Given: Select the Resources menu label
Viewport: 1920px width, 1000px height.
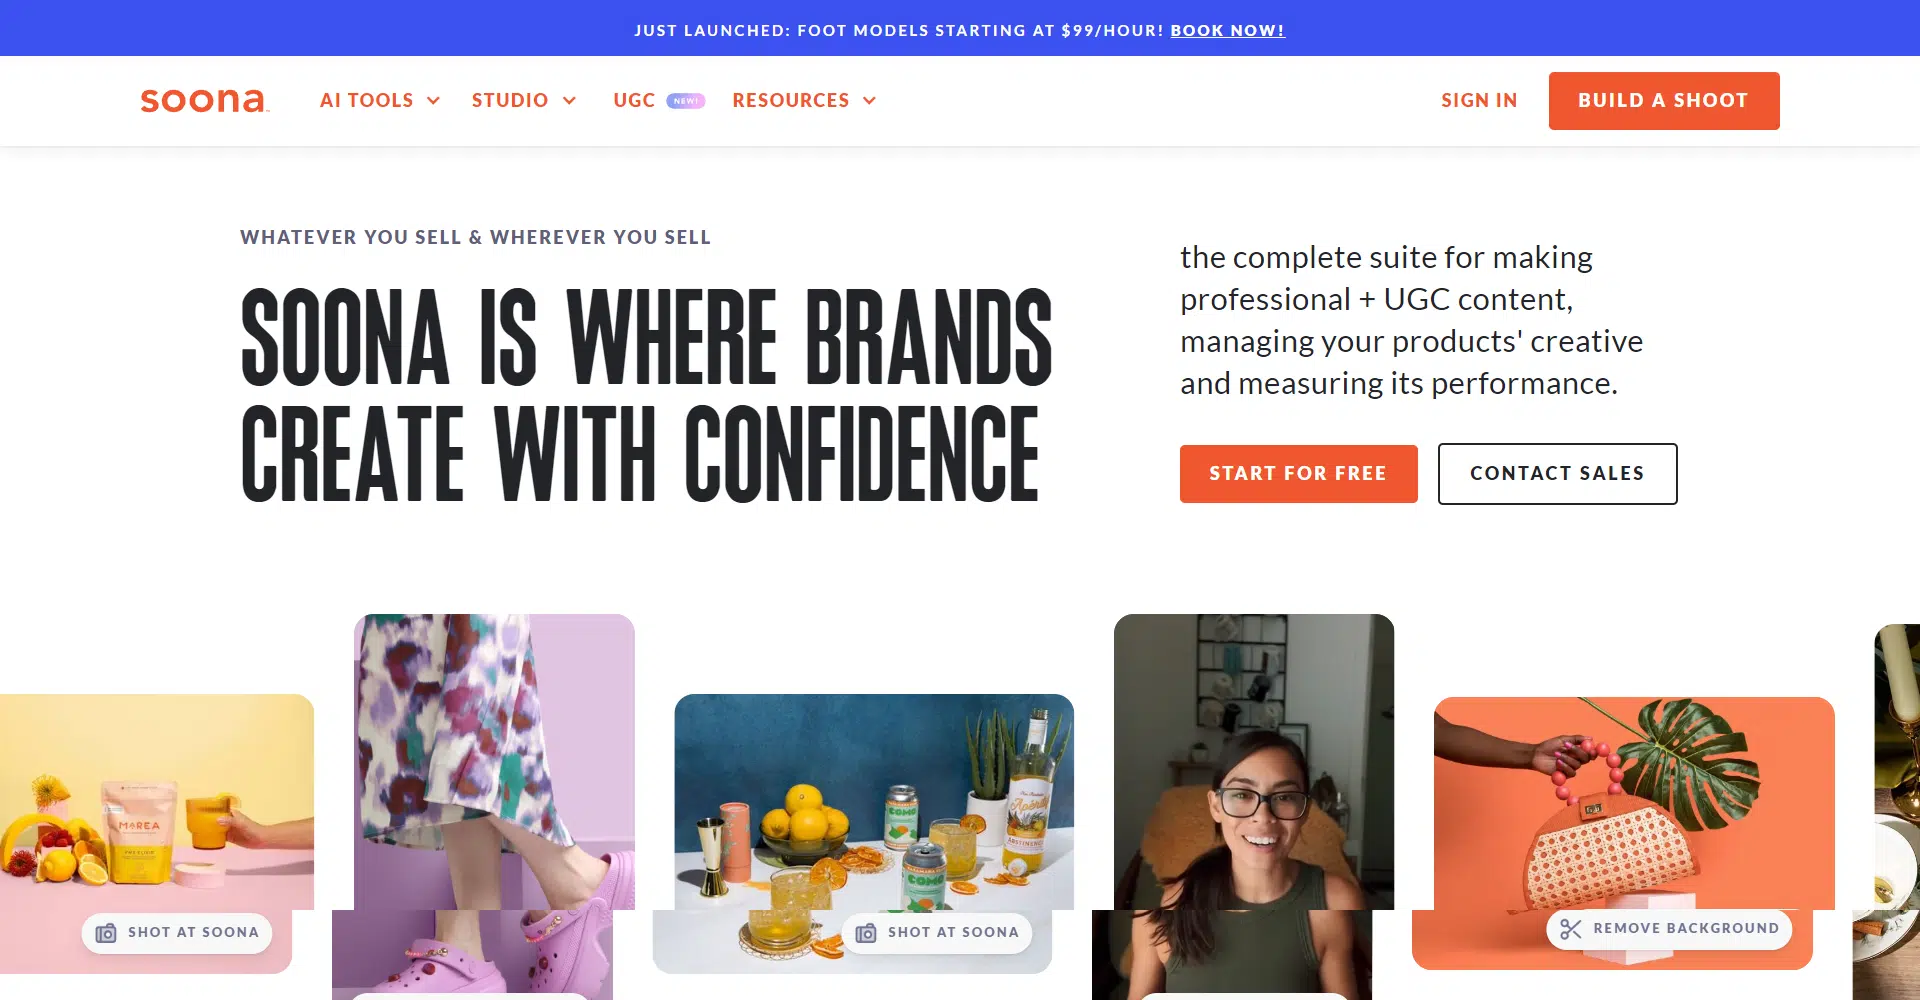Looking at the screenshot, I should (x=790, y=101).
